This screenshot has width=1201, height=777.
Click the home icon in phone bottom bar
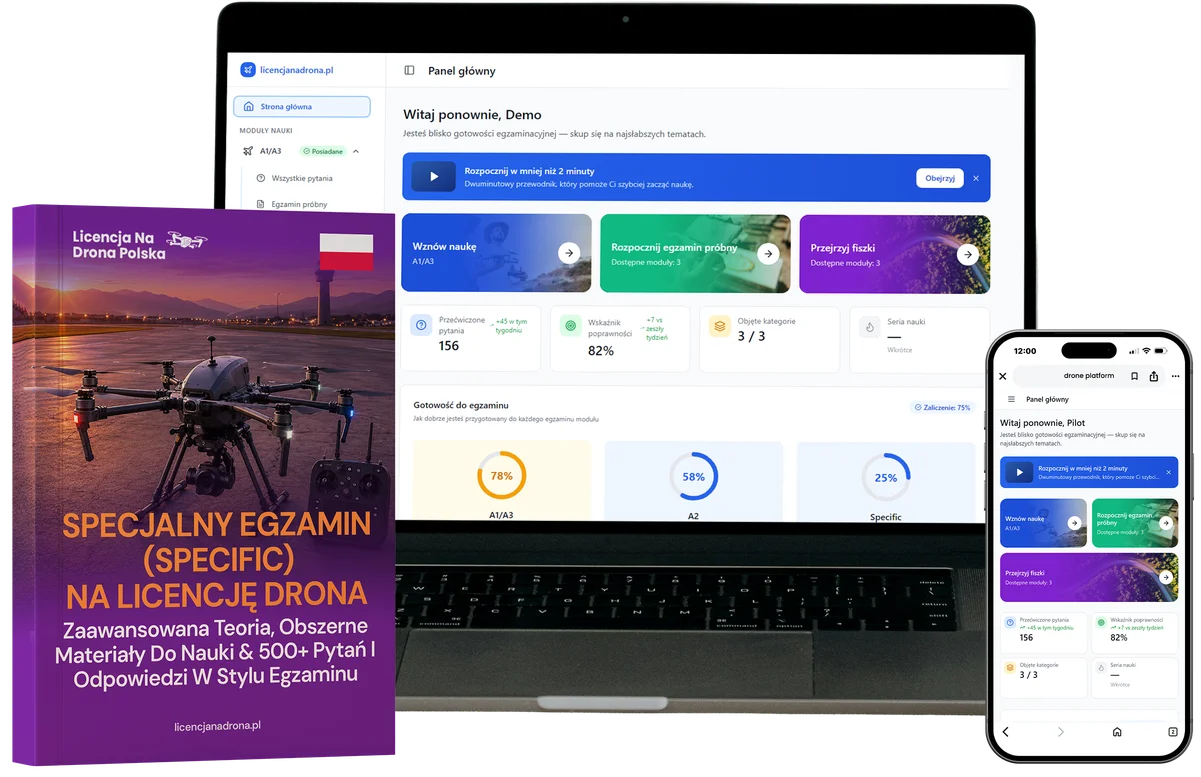pos(1117,732)
